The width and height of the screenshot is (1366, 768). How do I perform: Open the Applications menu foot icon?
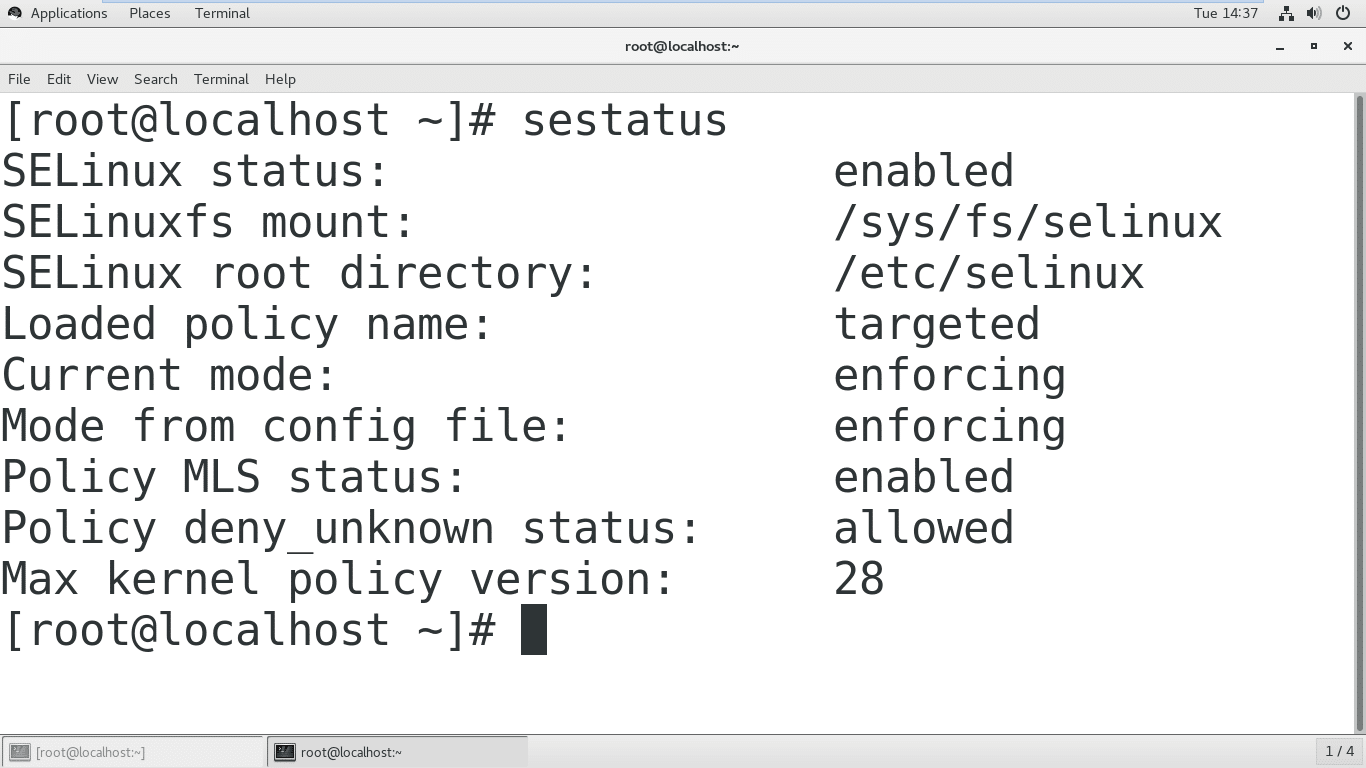tap(14, 13)
